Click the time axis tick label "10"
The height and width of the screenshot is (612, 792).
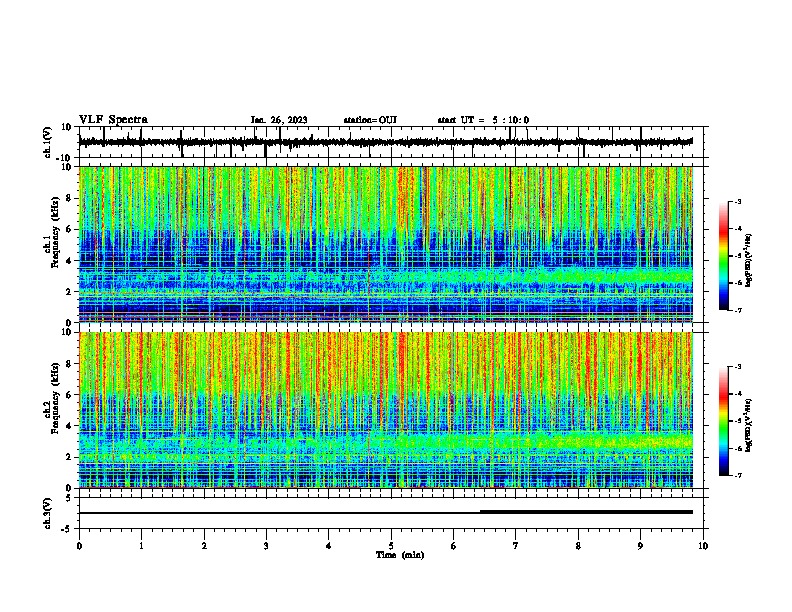pyautogui.click(x=703, y=546)
